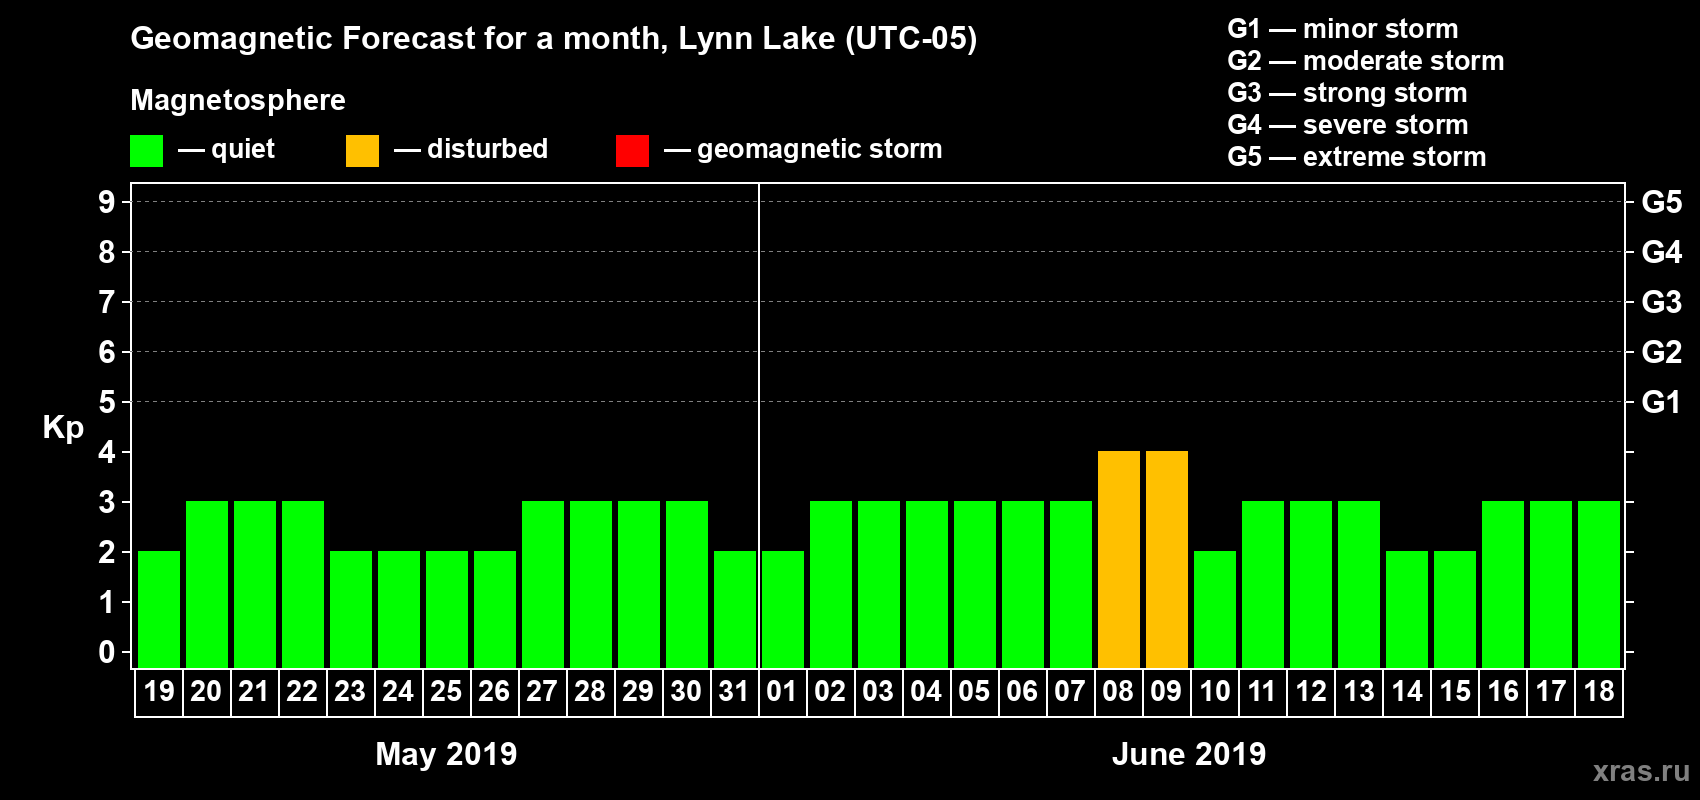Click the green bar for June 01
1700x800 pixels.
coord(783,609)
